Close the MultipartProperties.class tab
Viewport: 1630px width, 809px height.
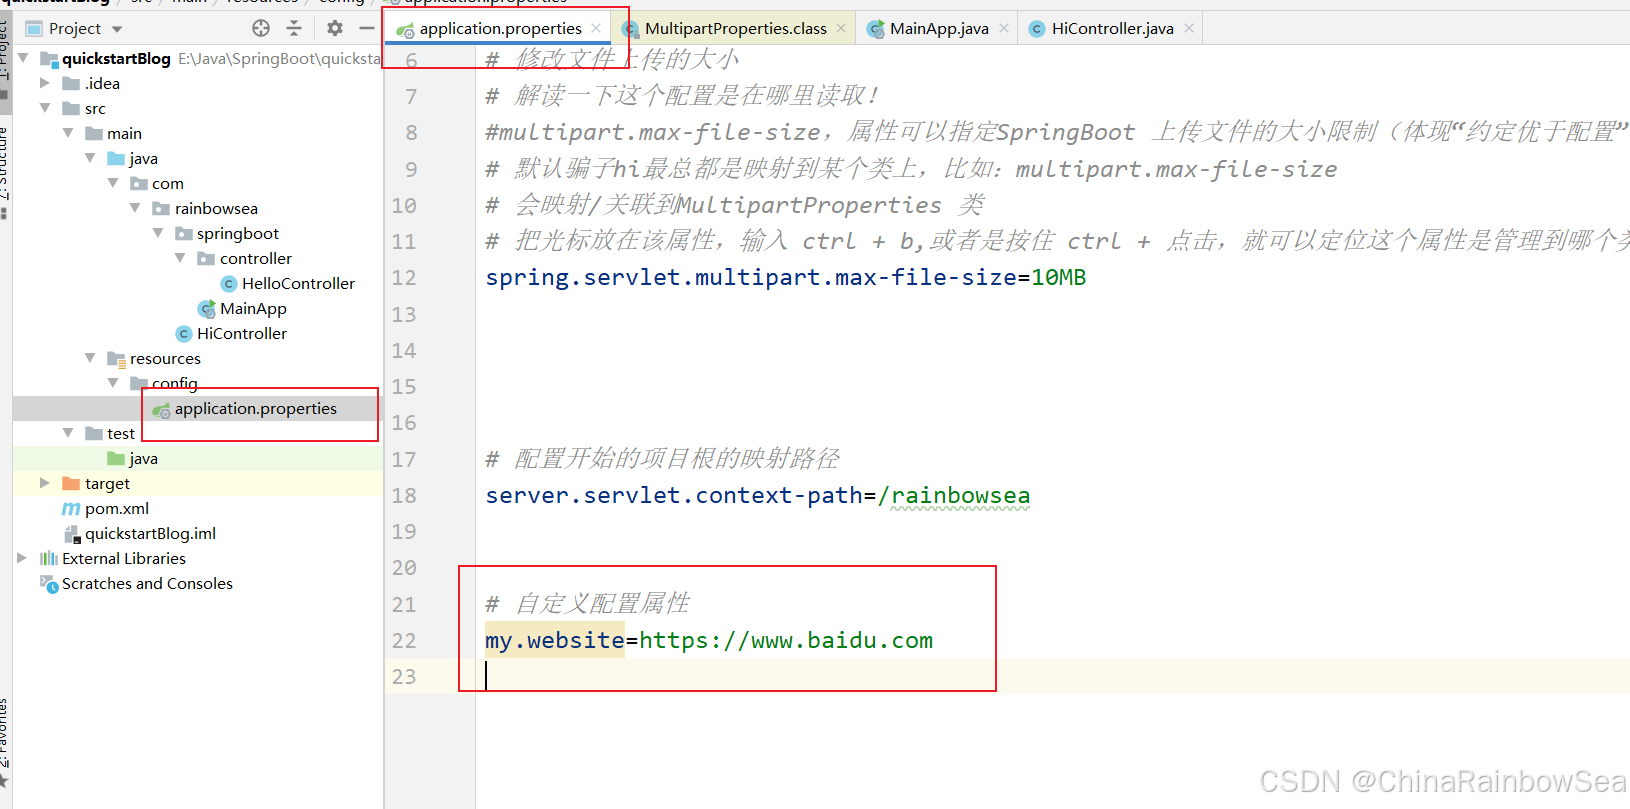point(841,28)
